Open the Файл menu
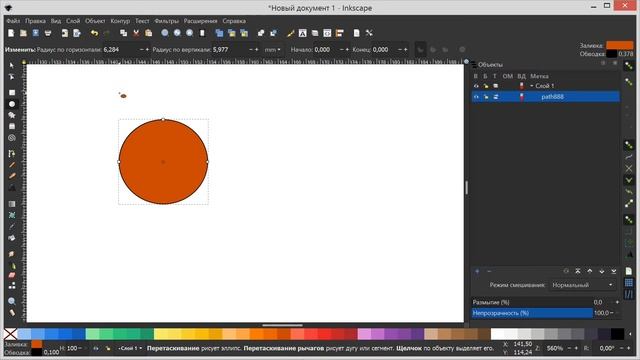 13,21
